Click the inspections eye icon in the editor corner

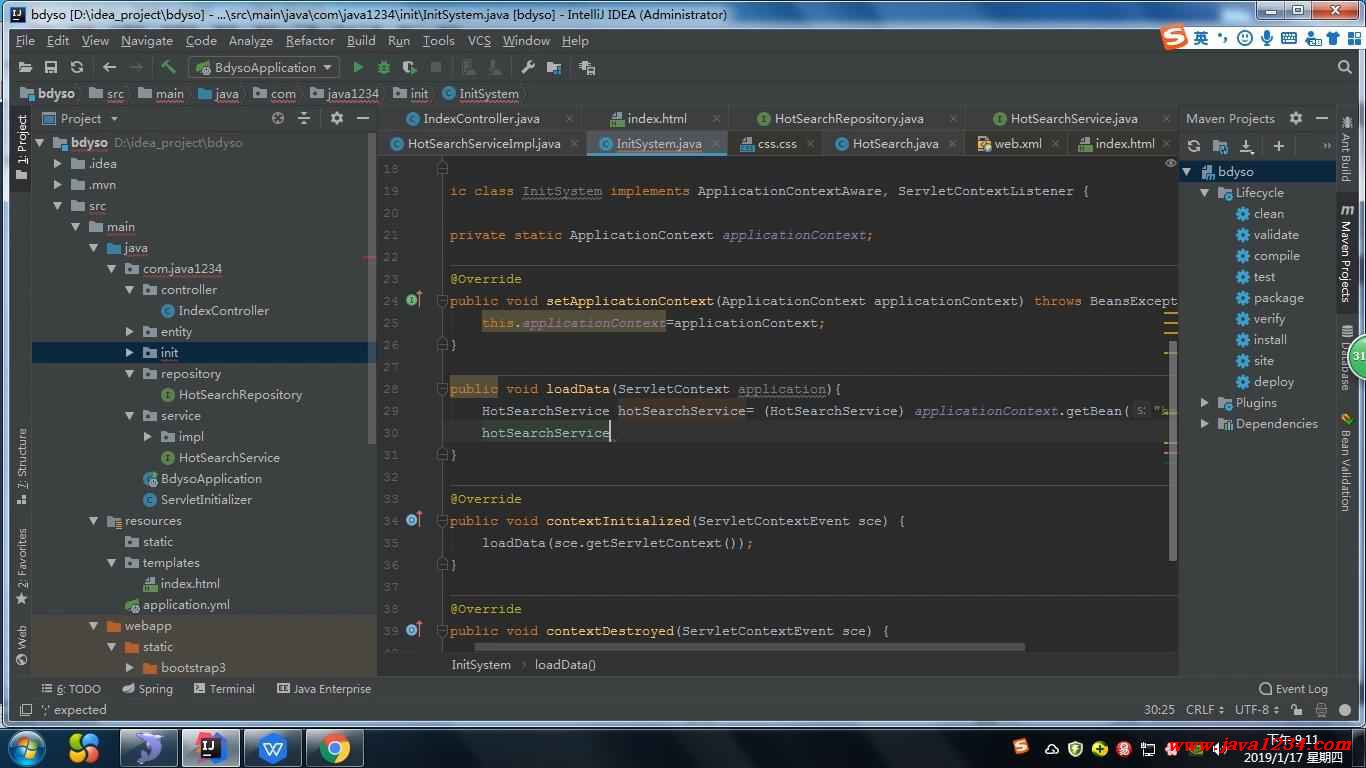(x=1170, y=164)
